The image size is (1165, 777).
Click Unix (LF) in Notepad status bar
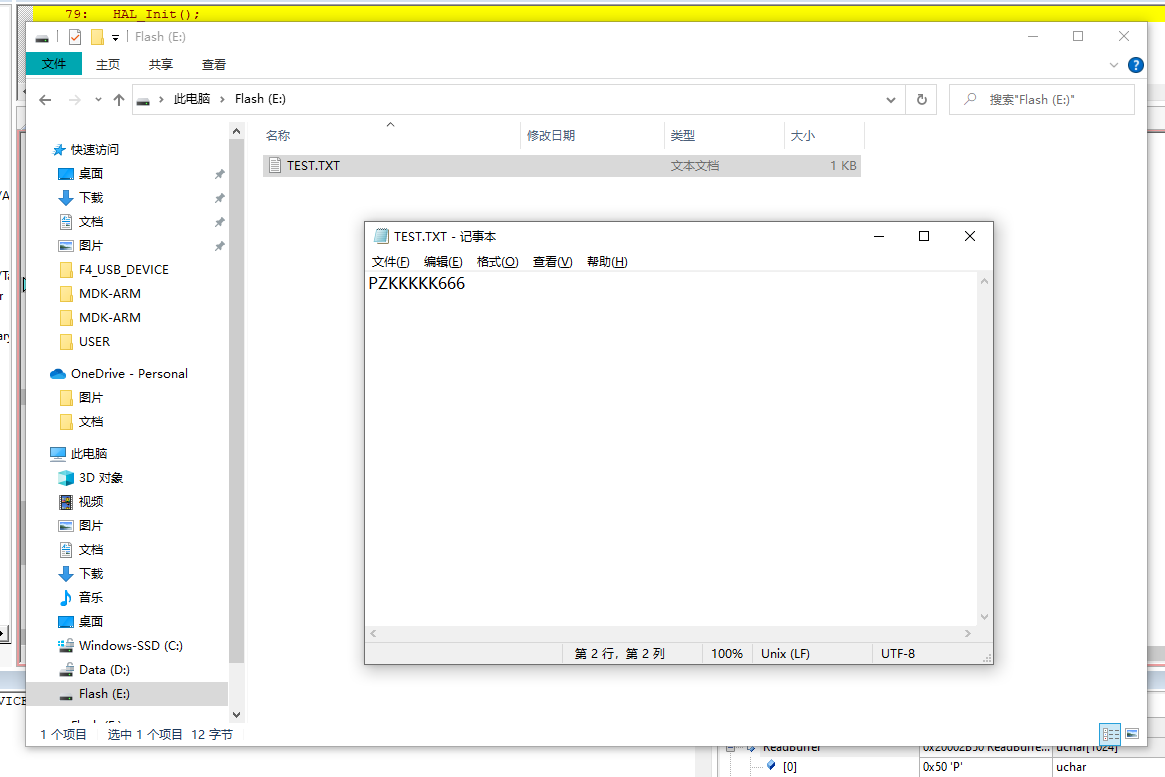(785, 654)
